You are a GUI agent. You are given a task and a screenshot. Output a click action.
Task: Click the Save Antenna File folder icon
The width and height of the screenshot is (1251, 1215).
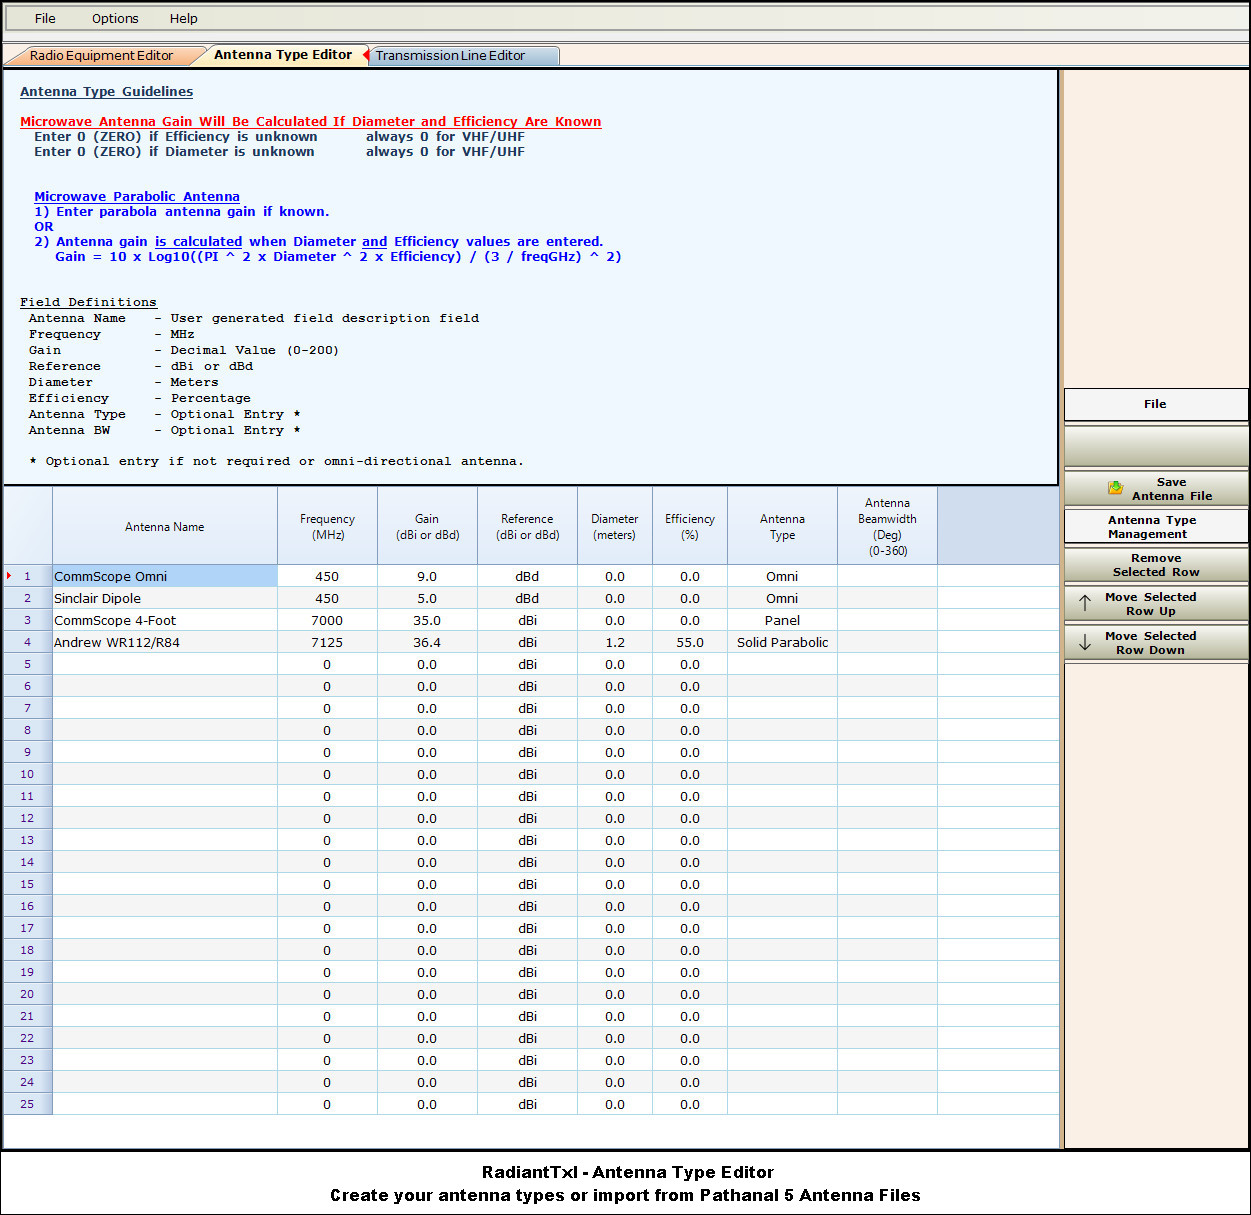coord(1115,488)
